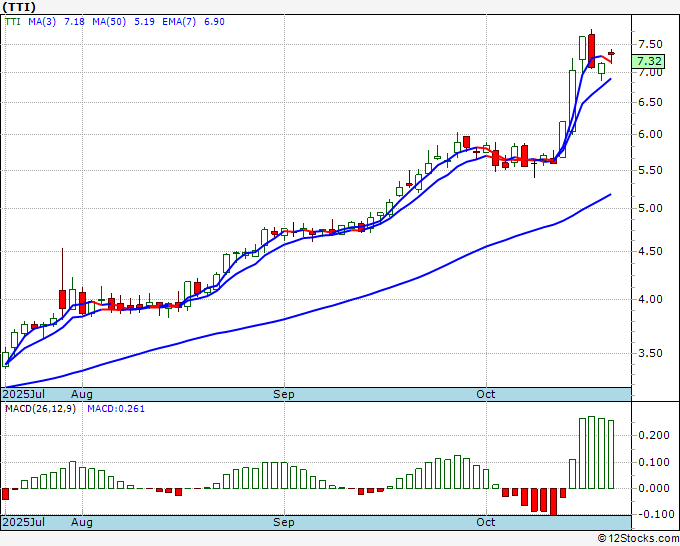Click the current price tag 7.32
The image size is (680, 546).
click(x=649, y=61)
